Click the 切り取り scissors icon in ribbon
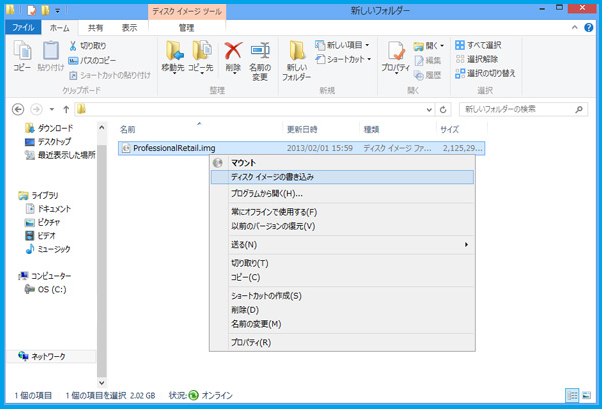 click(x=73, y=46)
